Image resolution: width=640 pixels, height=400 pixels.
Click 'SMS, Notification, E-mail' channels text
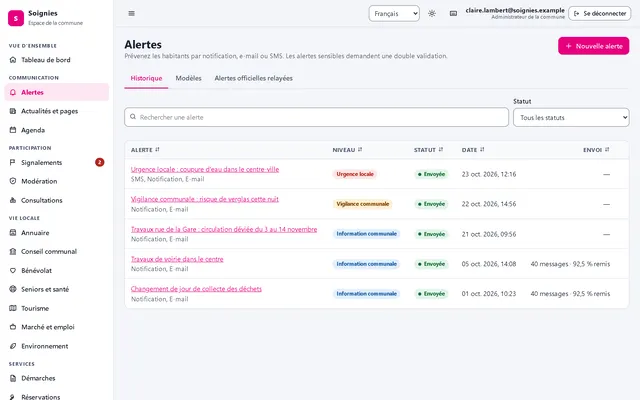168,179
